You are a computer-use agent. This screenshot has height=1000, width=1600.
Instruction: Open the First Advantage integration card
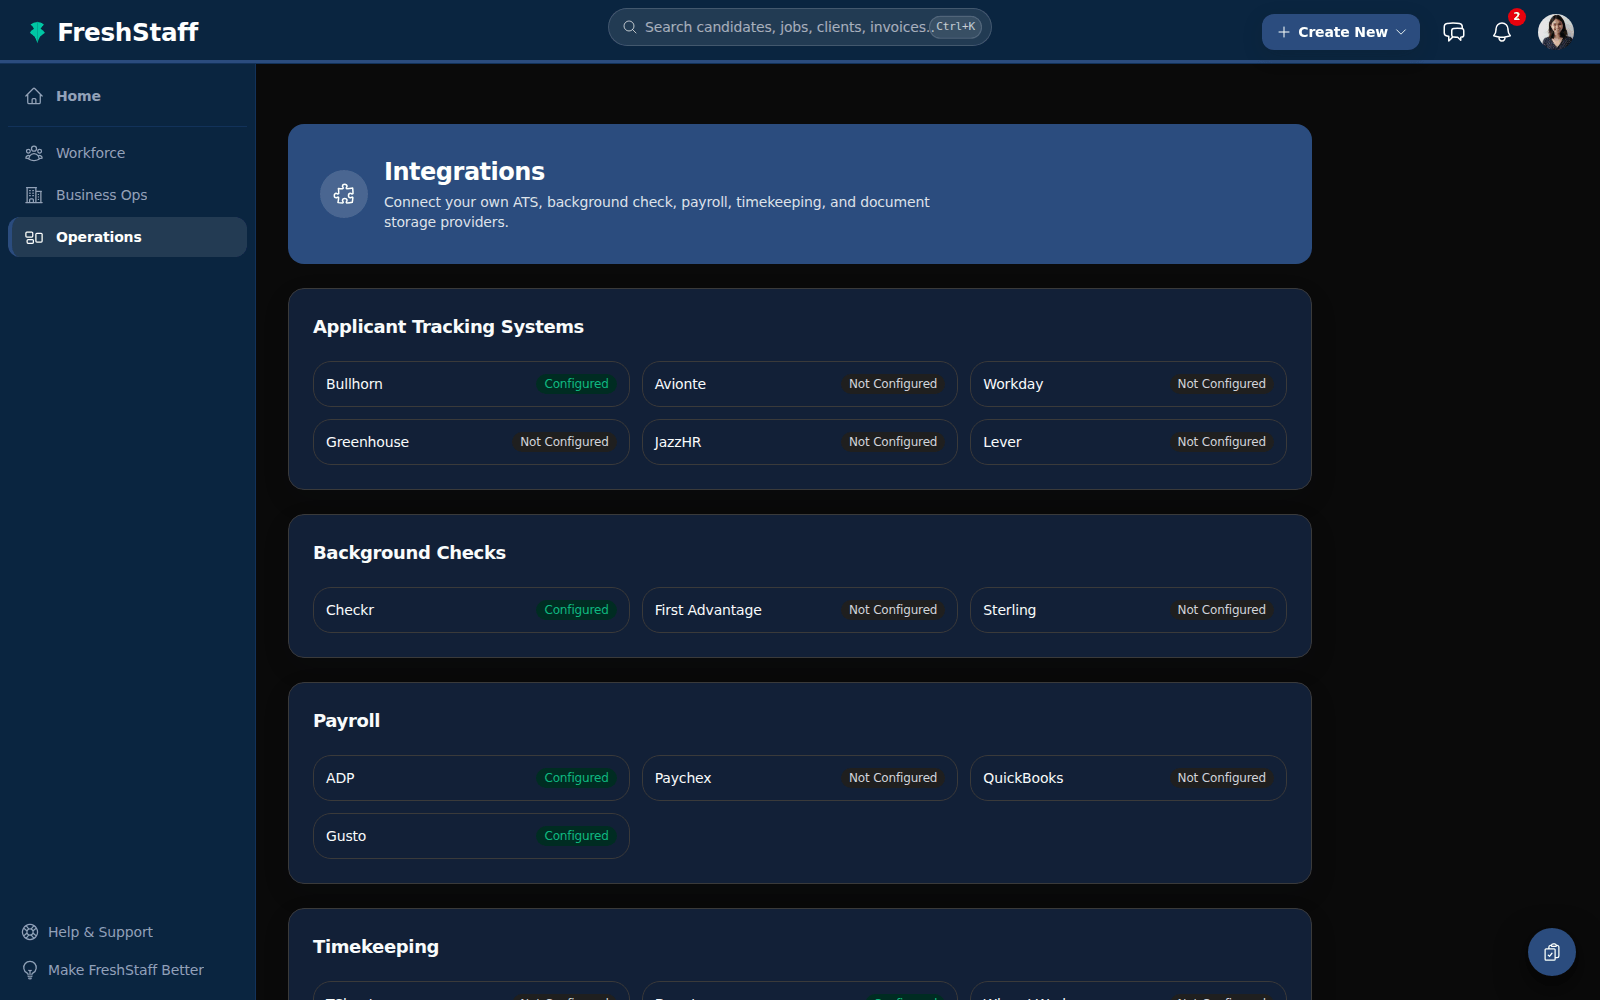(x=800, y=610)
